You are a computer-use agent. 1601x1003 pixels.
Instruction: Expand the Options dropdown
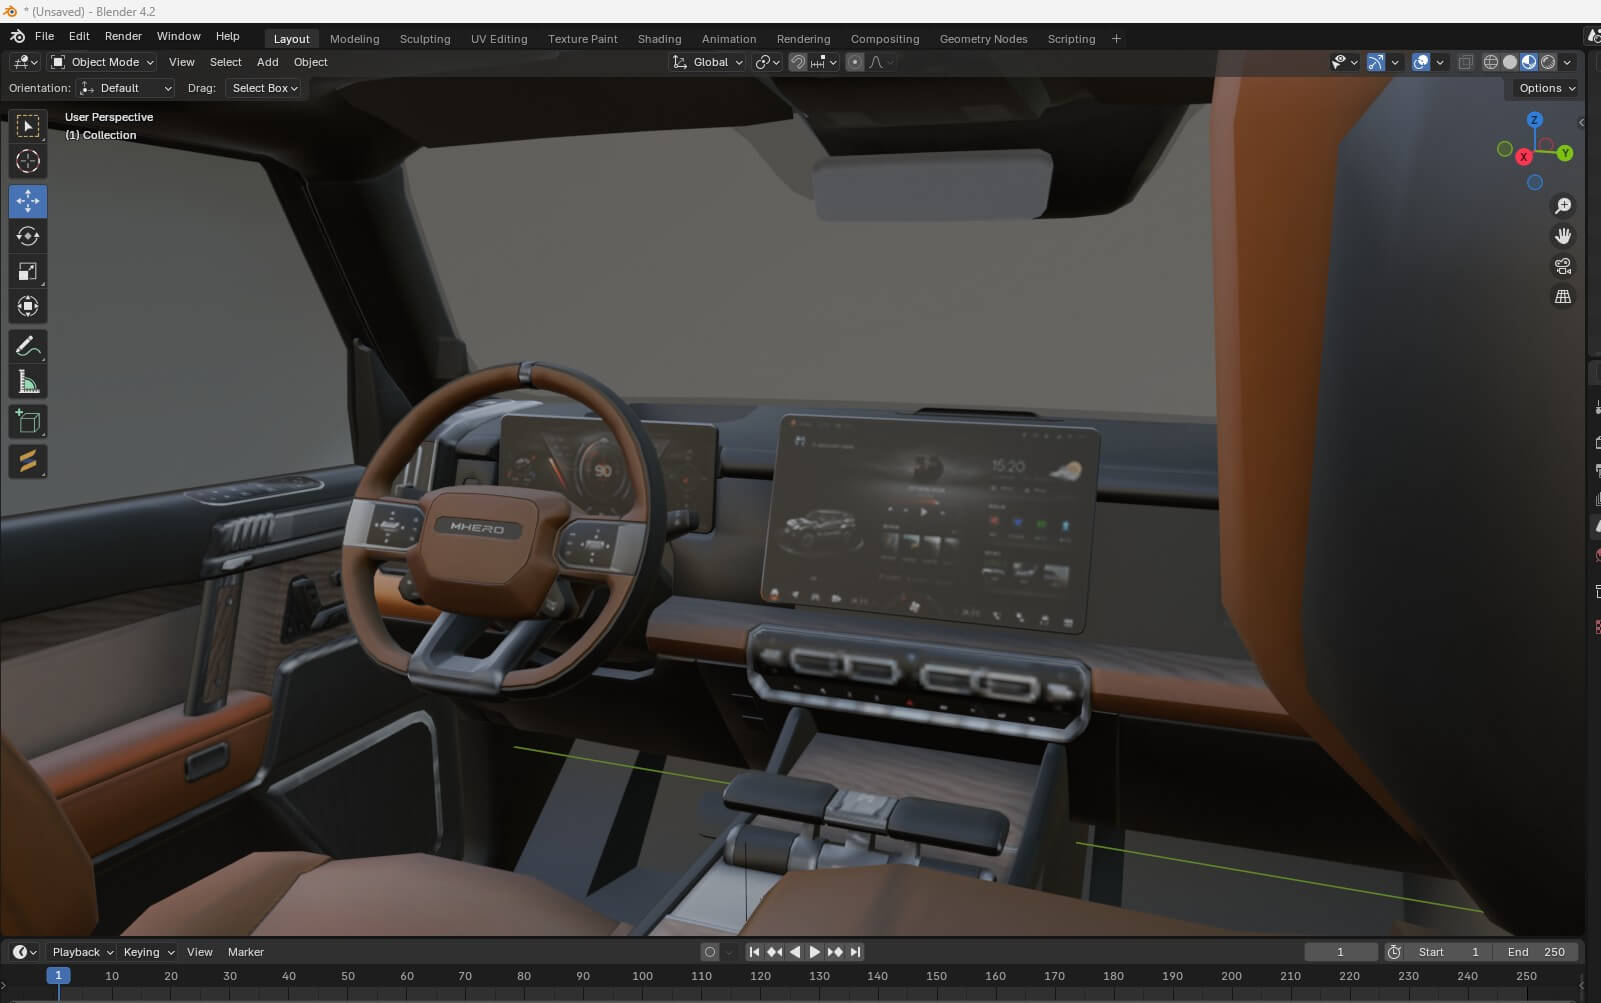click(x=1546, y=88)
